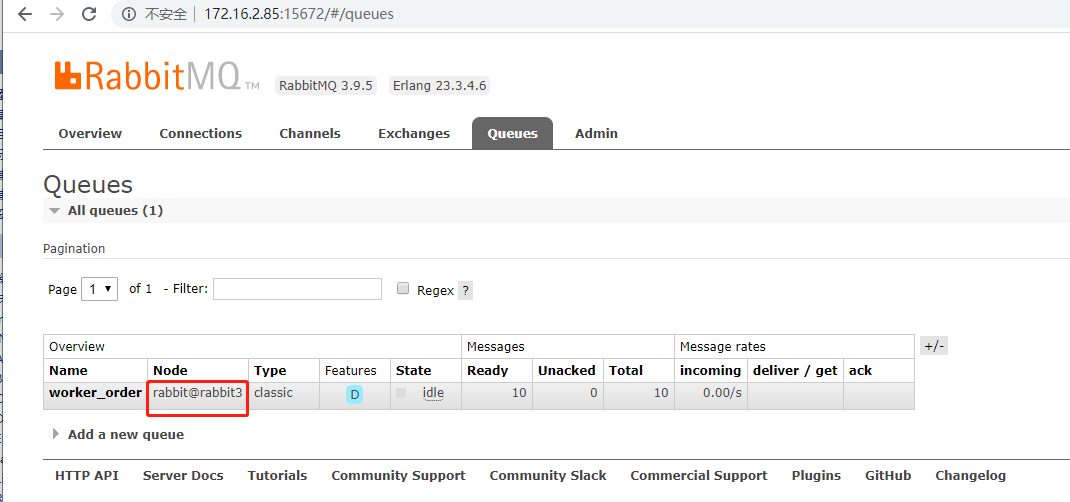The width and height of the screenshot is (1070, 502).
Task: Switch to the Connections tab
Action: (201, 134)
